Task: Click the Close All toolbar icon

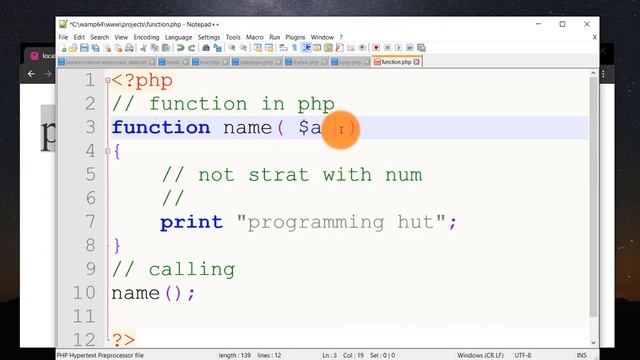Action: pyautogui.click(x=118, y=48)
